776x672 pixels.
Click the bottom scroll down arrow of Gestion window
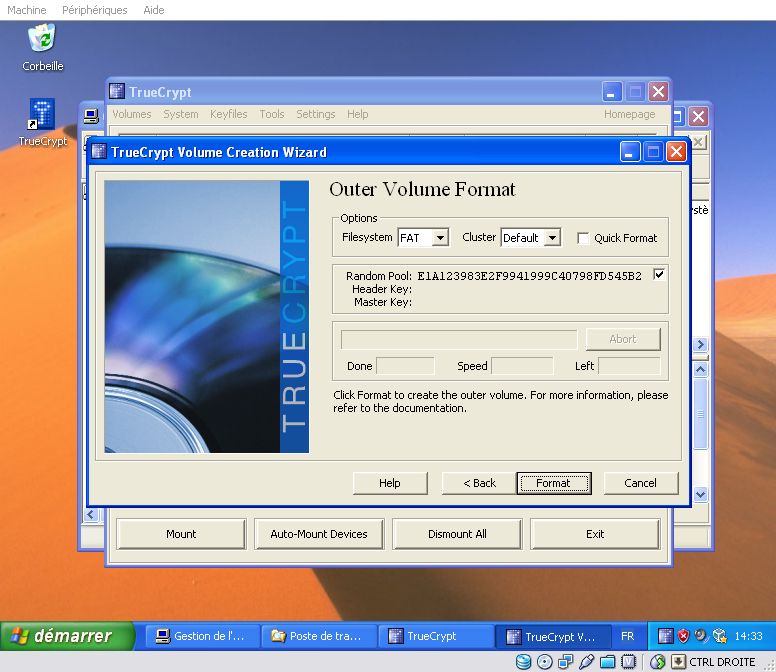point(700,494)
